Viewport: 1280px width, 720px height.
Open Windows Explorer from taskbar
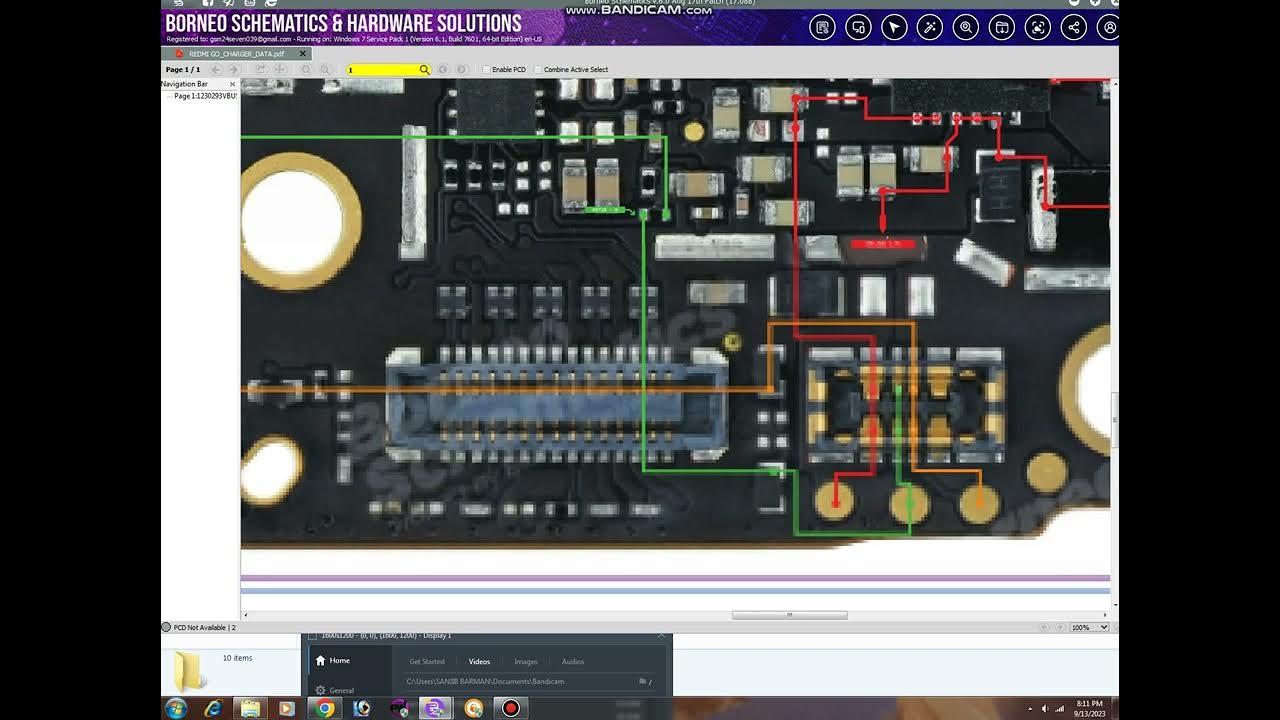tap(249, 708)
